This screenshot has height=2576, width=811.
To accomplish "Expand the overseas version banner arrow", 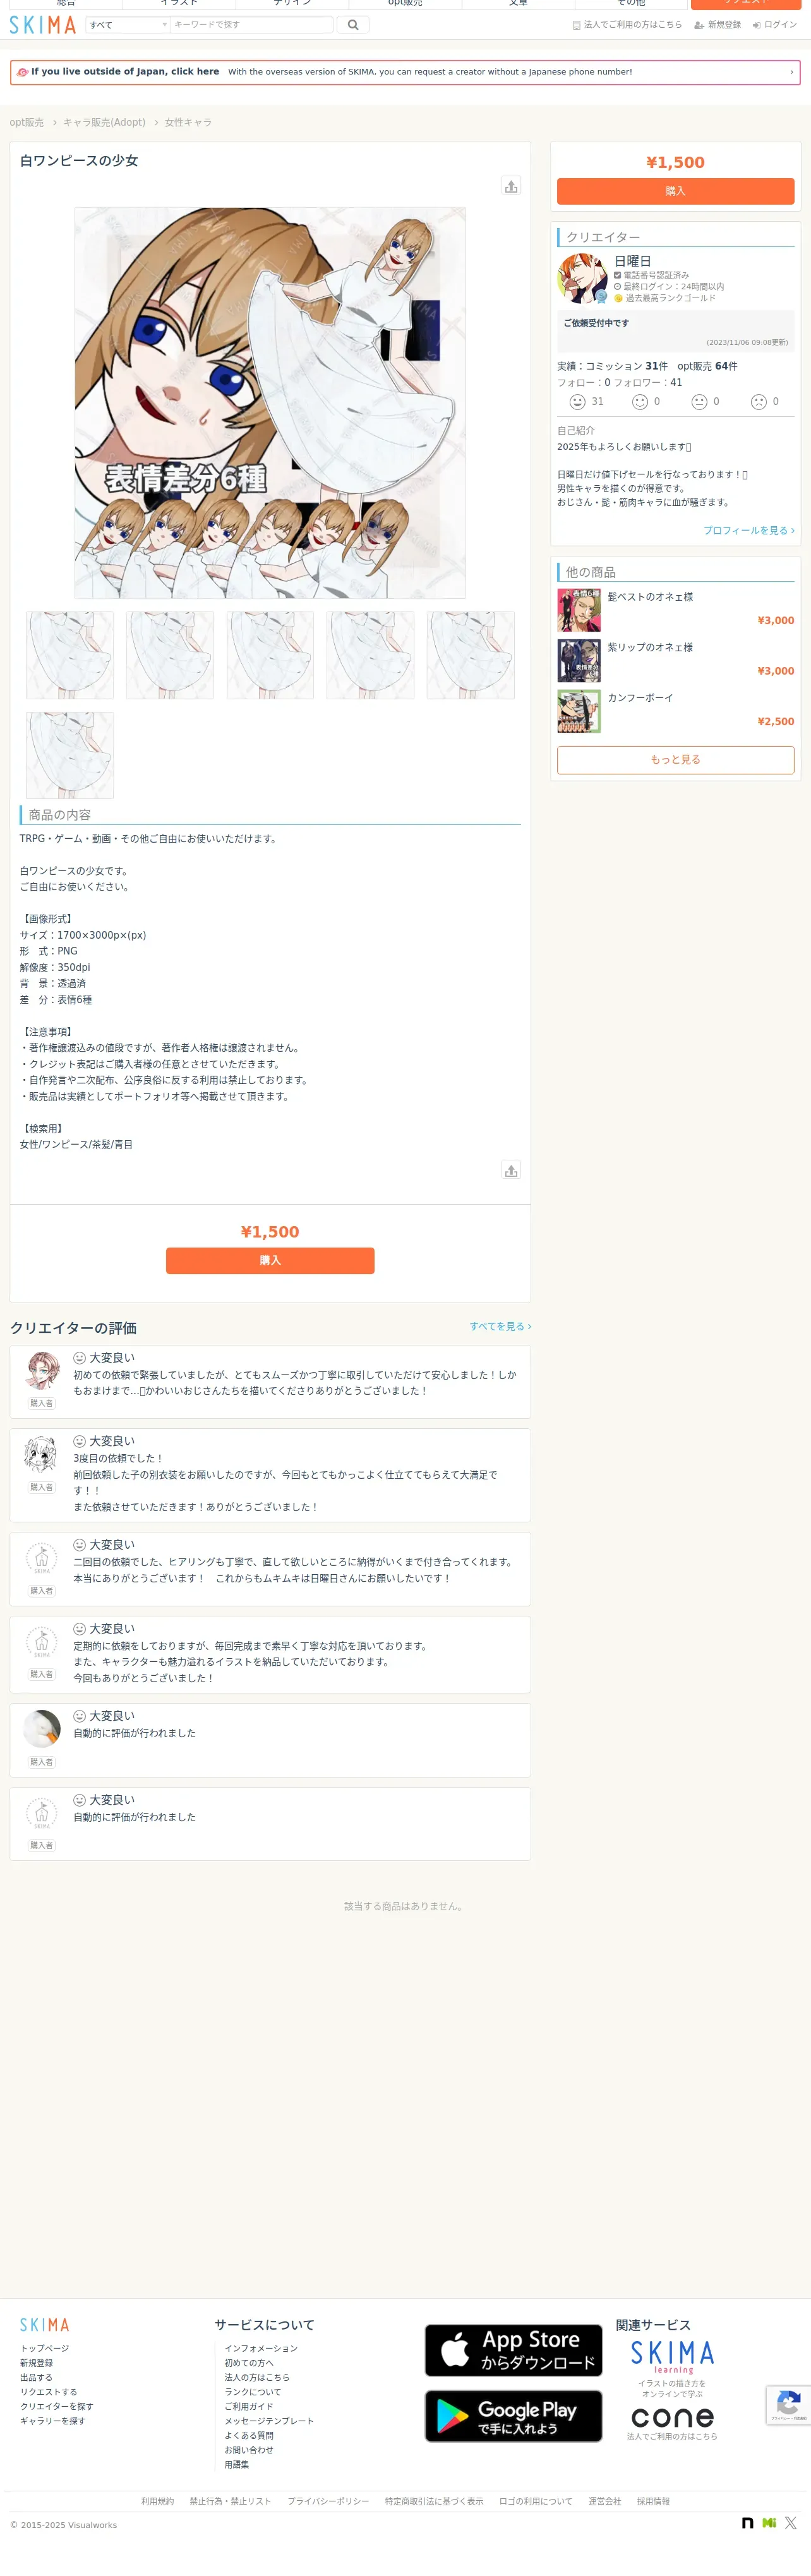I will 791,72.
